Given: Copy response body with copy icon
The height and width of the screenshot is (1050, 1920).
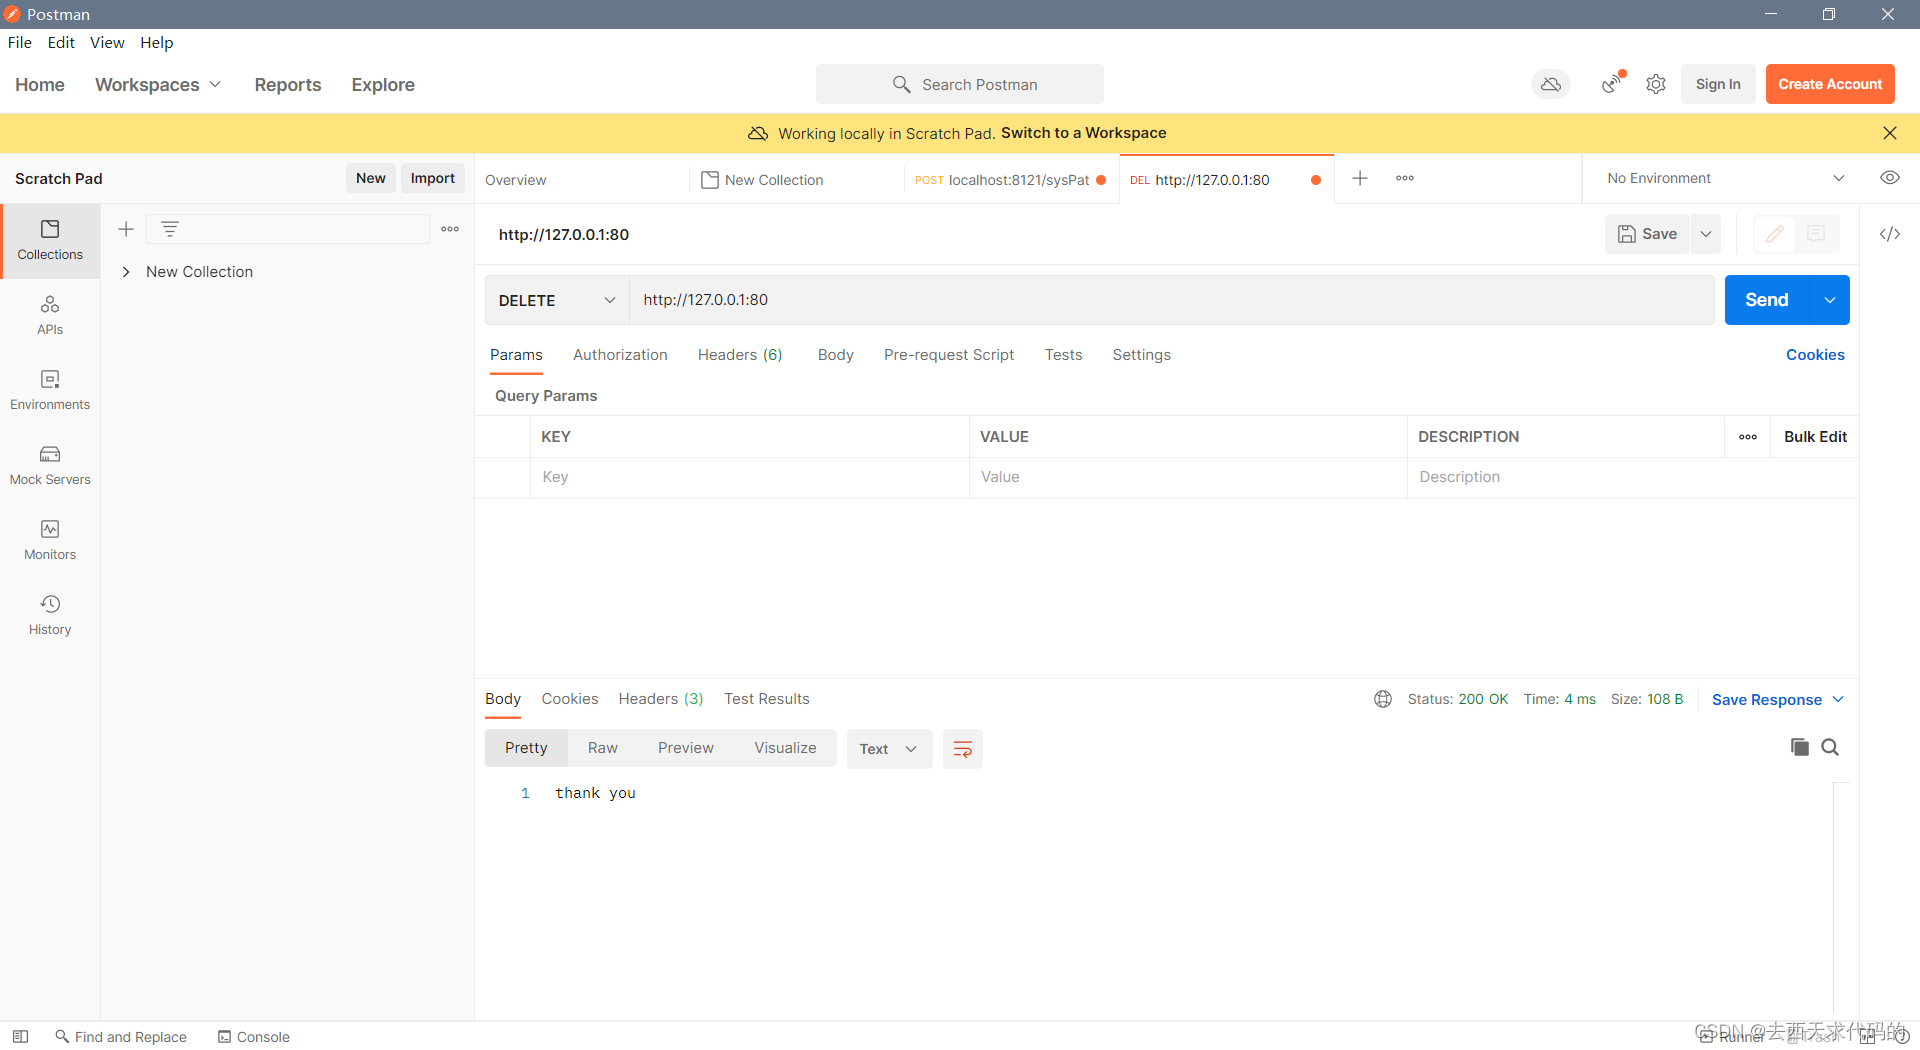Looking at the screenshot, I should 1800,747.
